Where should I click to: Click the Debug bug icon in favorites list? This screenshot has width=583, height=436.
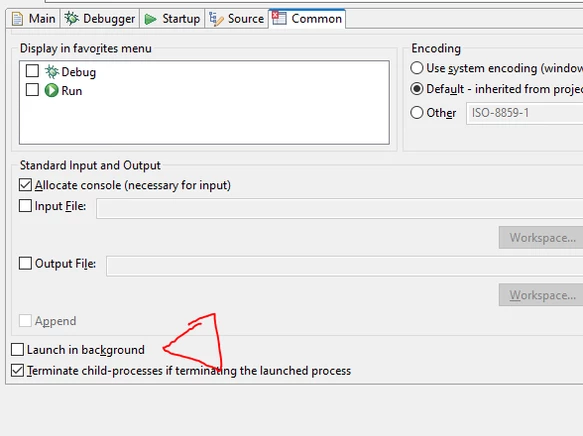[52, 72]
